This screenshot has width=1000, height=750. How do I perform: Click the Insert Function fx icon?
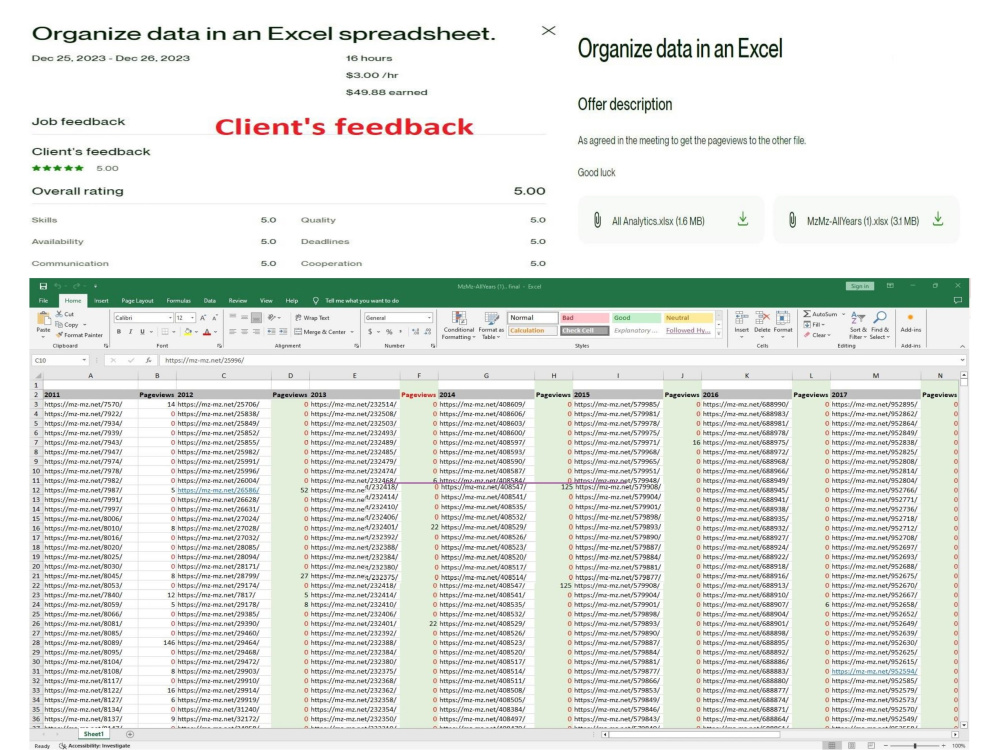[x=148, y=360]
